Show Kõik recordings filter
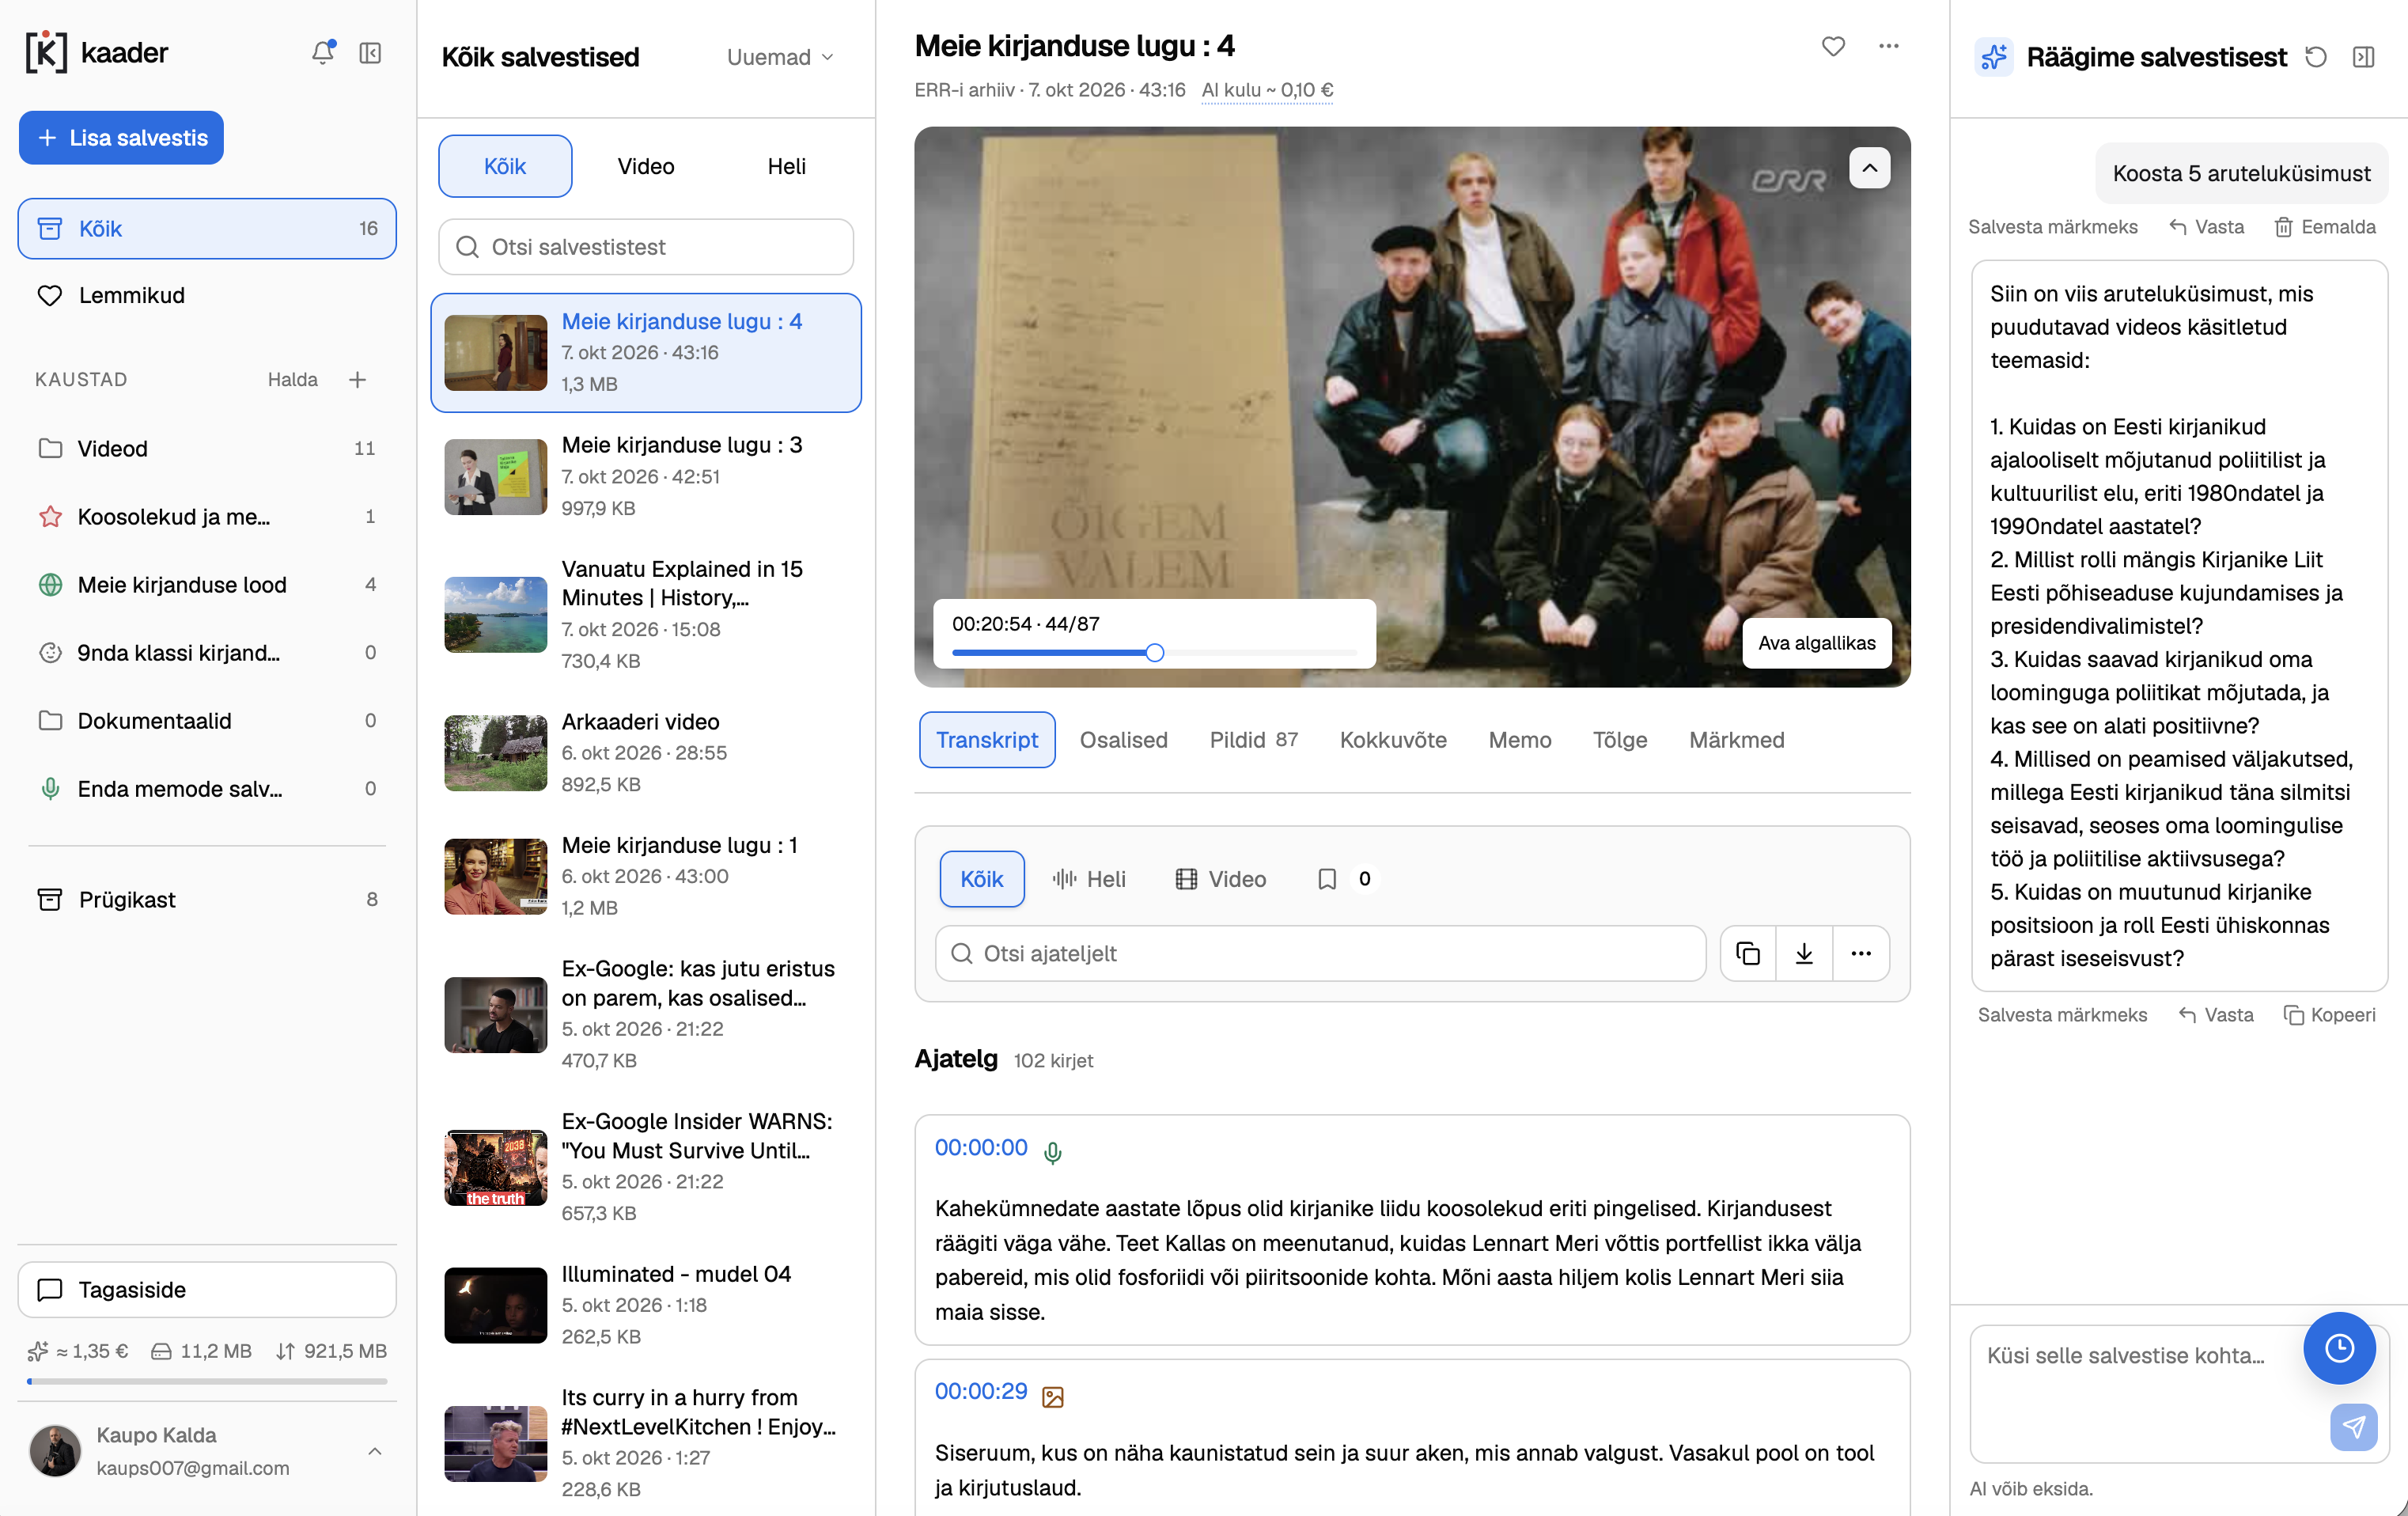 click(x=505, y=166)
